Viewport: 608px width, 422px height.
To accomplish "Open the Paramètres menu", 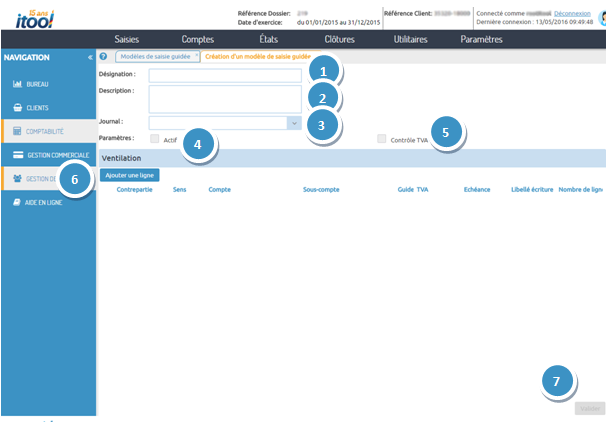I will (481, 39).
